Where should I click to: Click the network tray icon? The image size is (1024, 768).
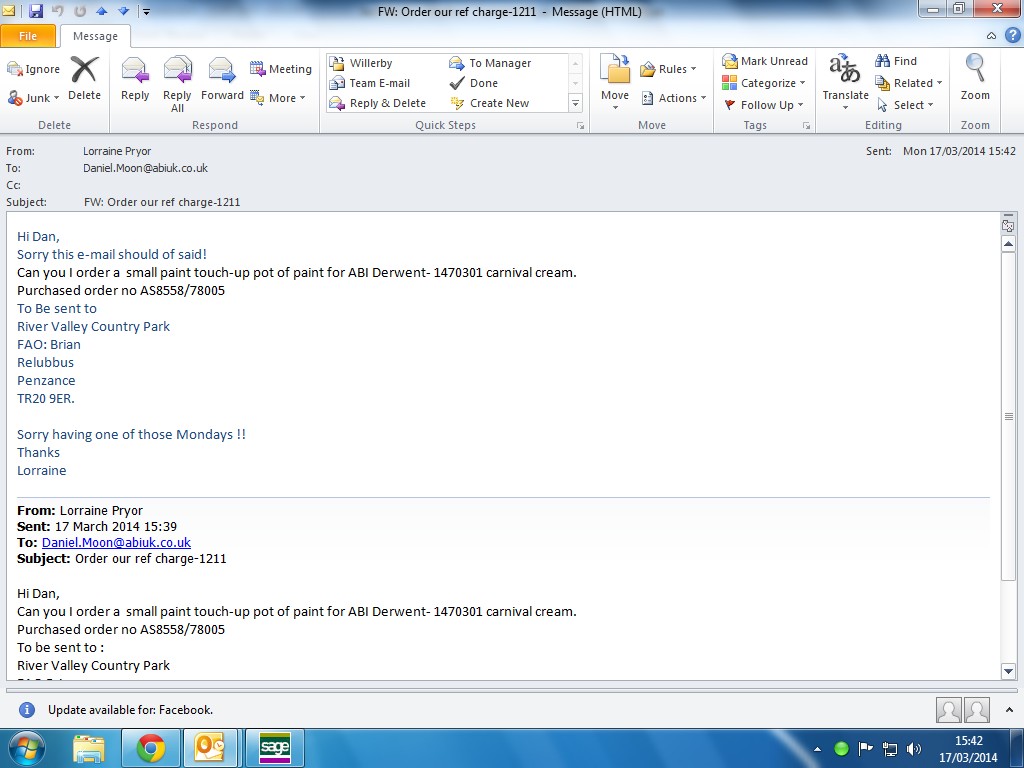(x=889, y=748)
